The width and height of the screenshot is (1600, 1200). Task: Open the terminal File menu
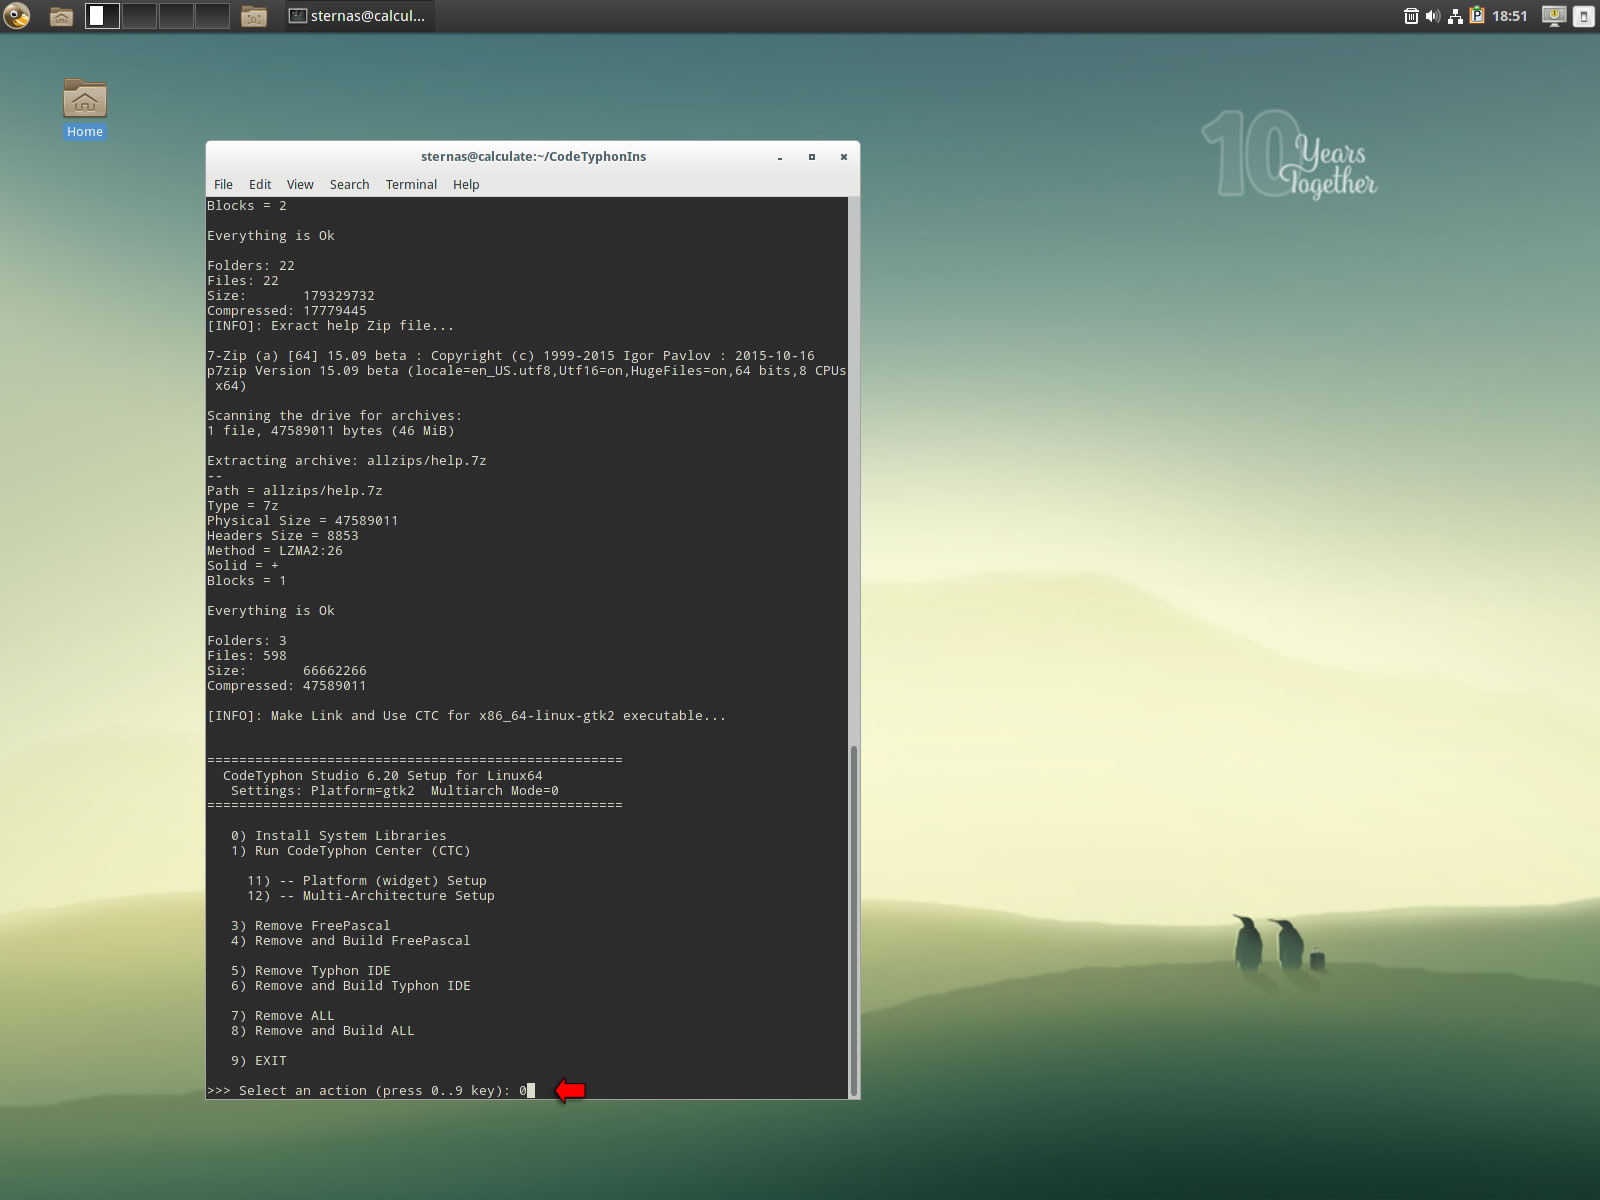pyautogui.click(x=223, y=184)
